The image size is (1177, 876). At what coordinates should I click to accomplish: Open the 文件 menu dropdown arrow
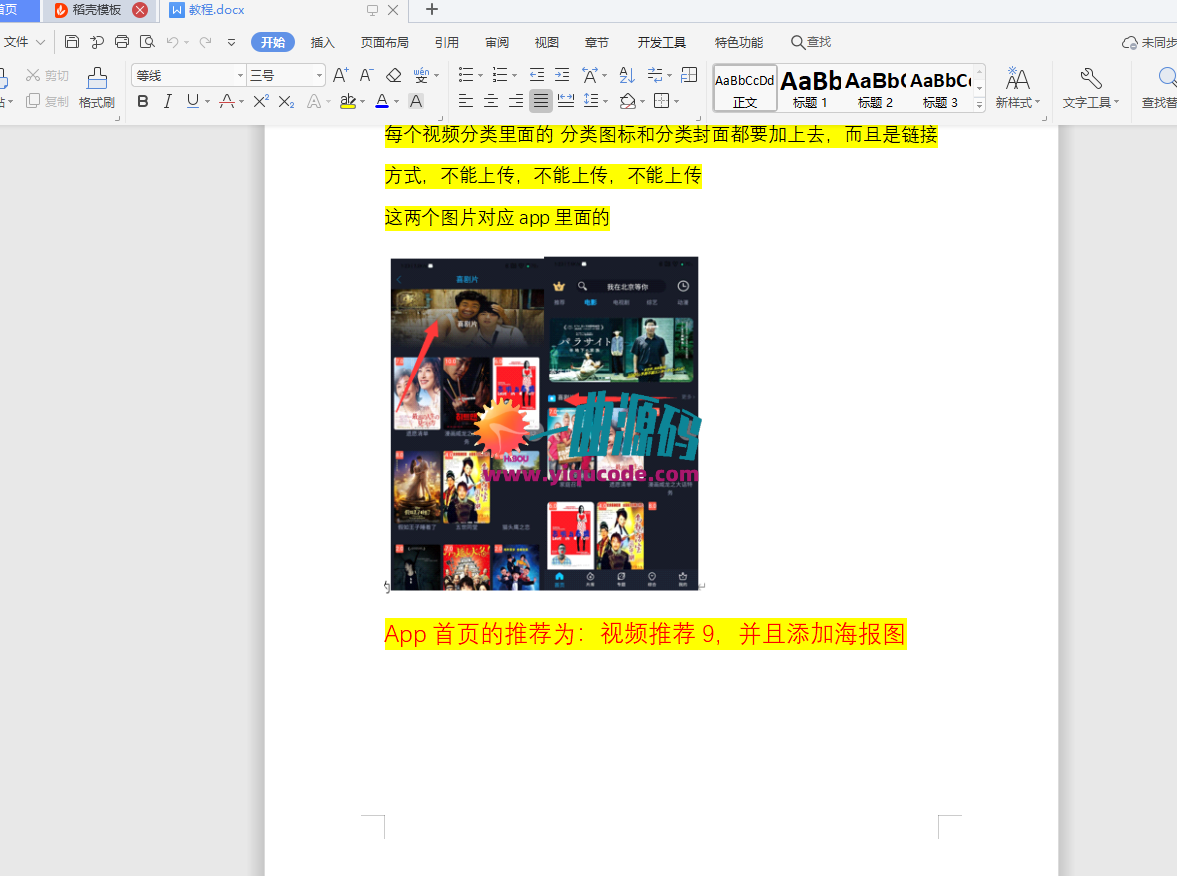[x=41, y=42]
